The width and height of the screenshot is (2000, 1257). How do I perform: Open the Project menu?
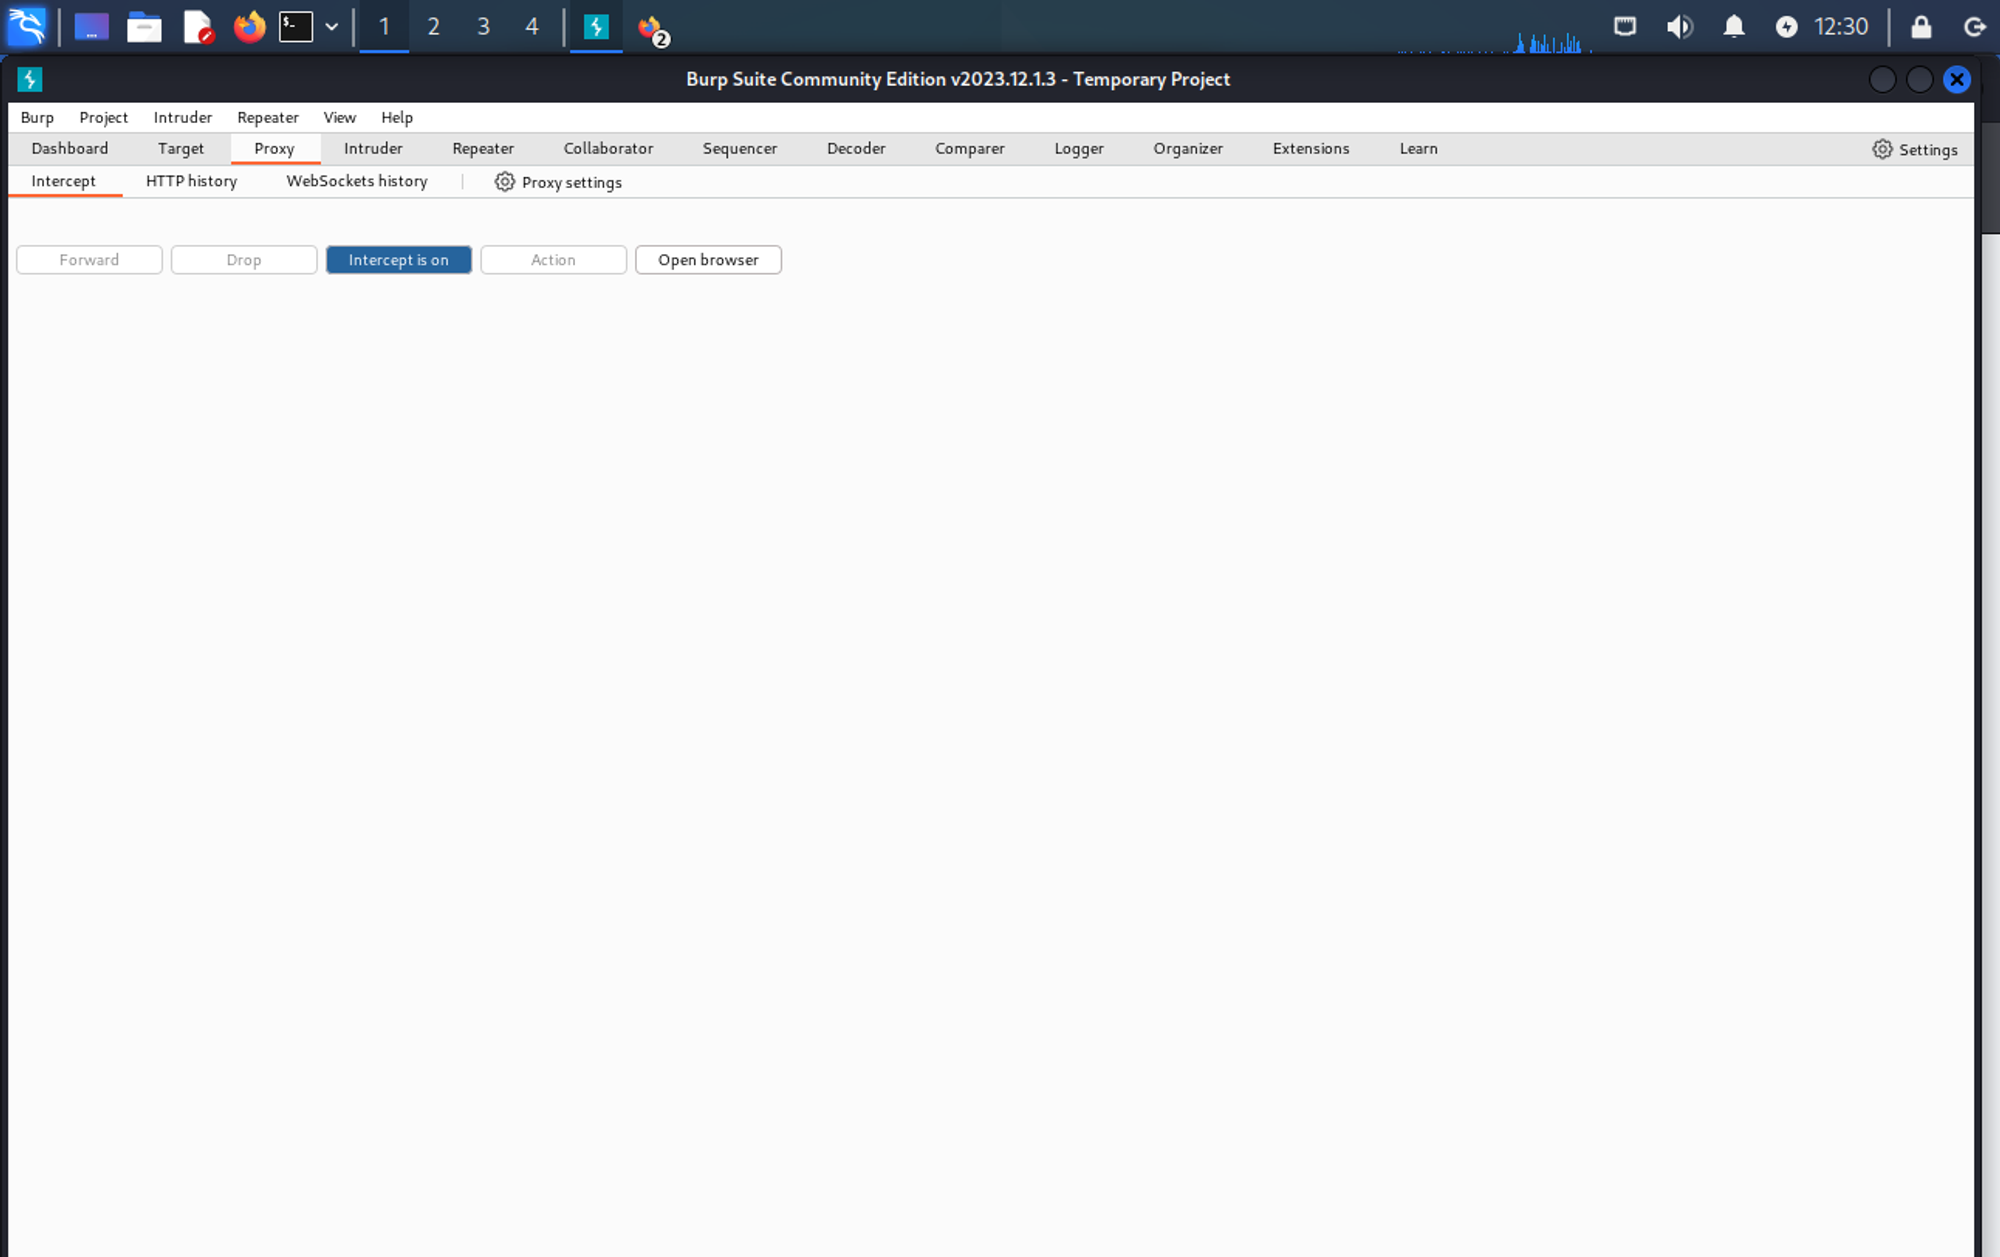[104, 117]
